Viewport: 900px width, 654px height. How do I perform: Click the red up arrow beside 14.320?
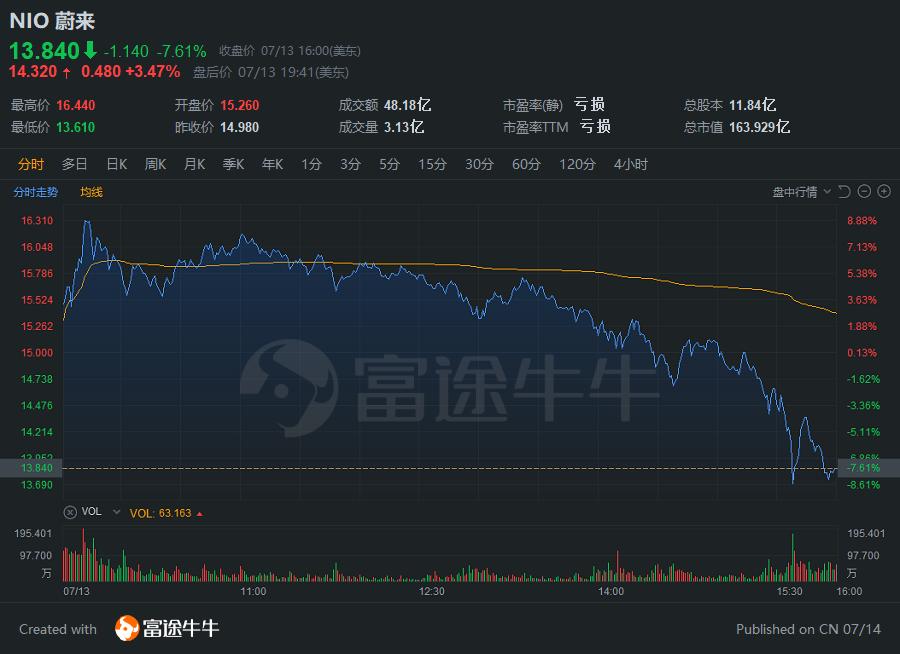(67, 72)
